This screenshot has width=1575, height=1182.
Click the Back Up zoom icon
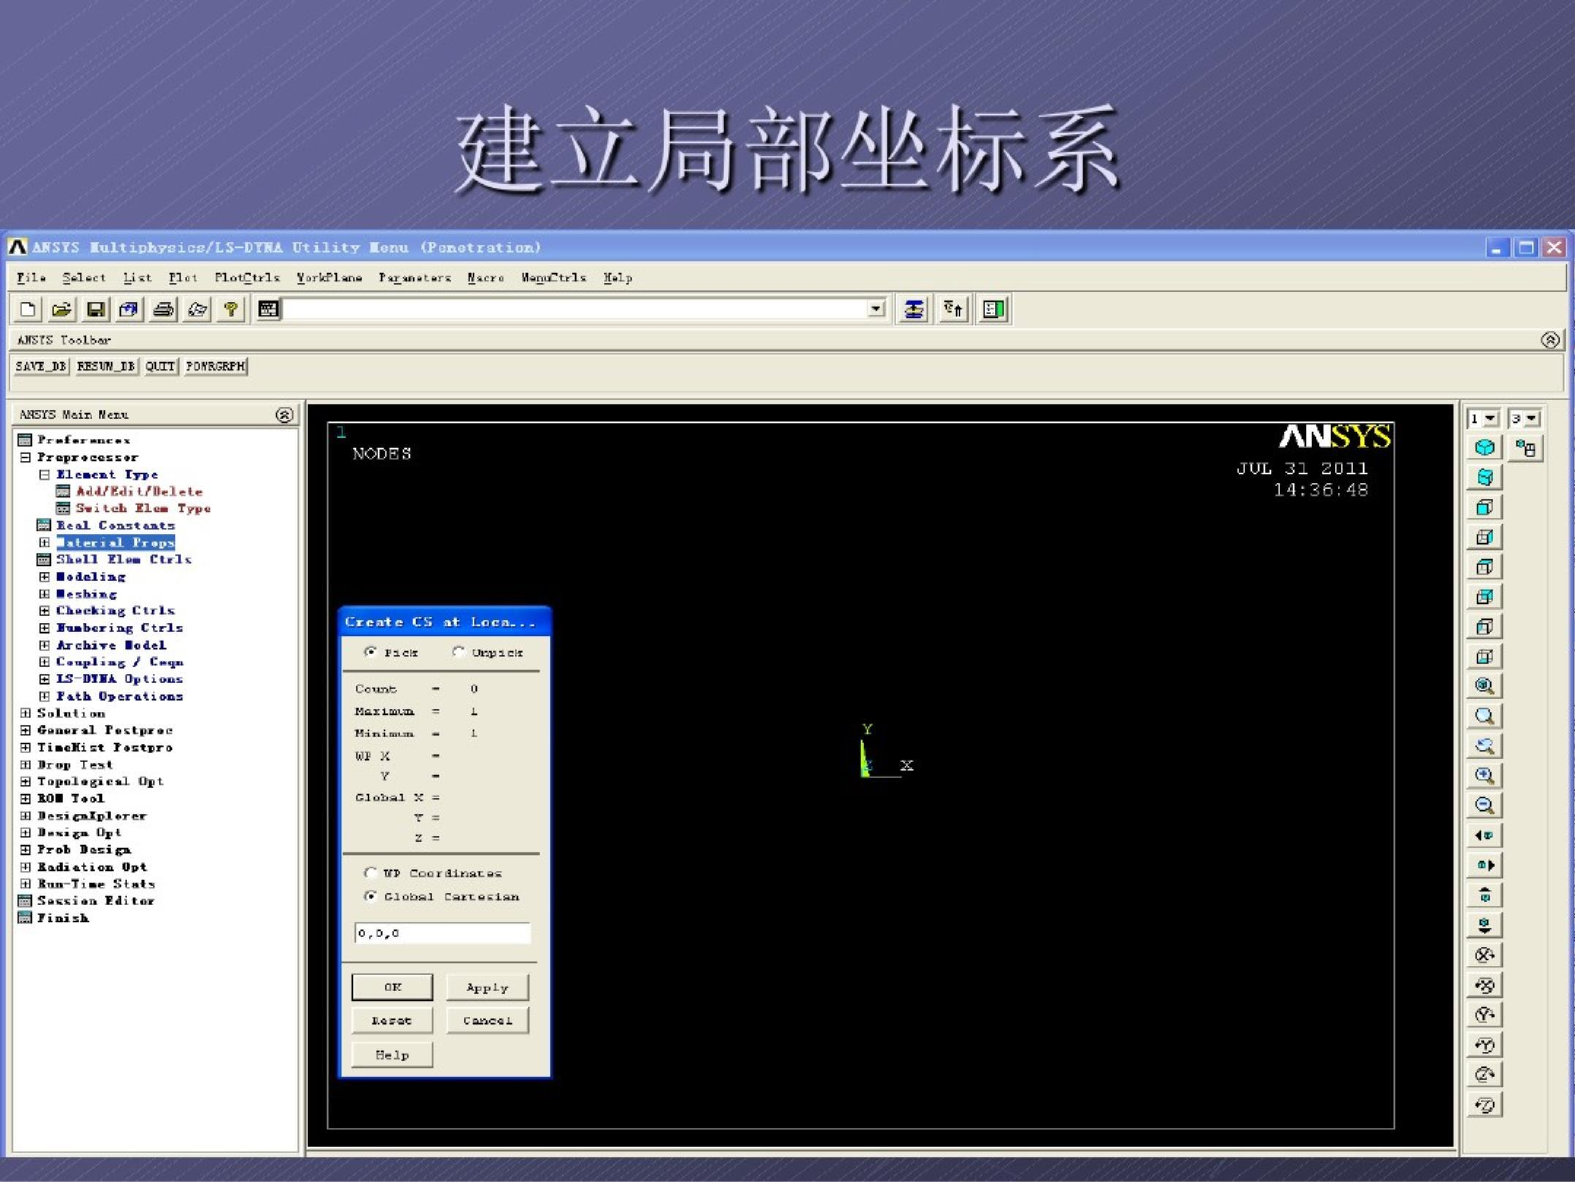[1485, 746]
